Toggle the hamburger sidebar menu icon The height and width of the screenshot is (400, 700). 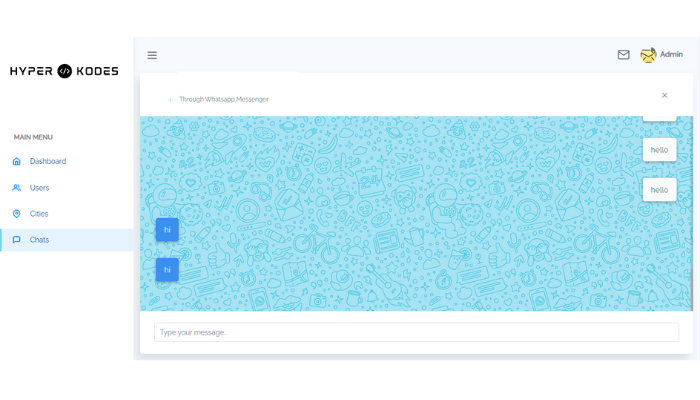click(x=152, y=55)
